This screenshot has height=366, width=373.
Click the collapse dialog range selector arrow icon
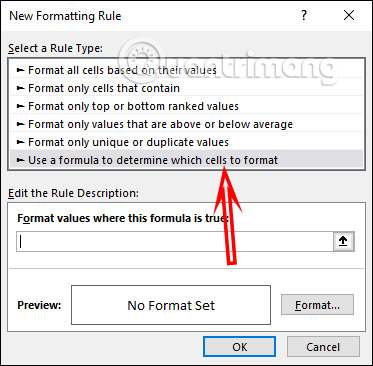[343, 241]
